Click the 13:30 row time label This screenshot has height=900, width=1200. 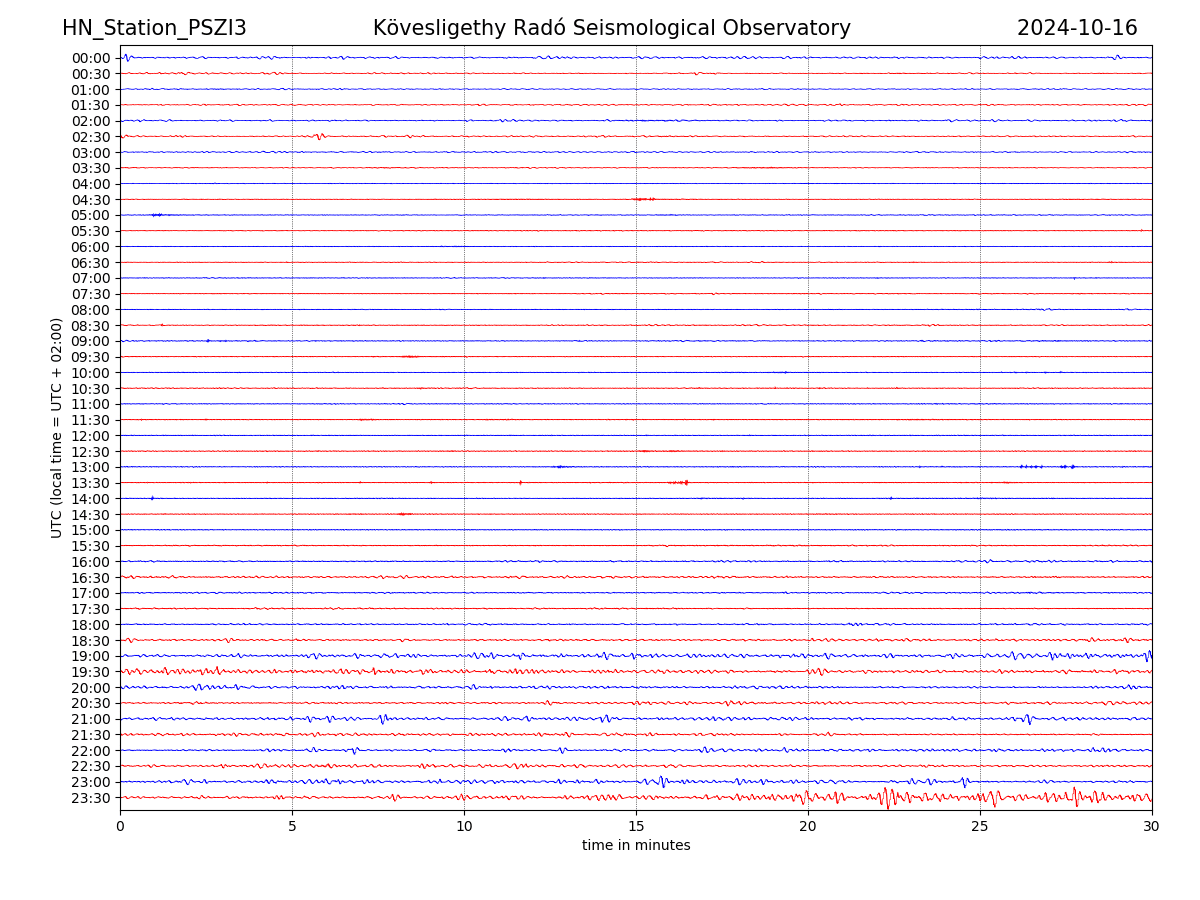90,483
